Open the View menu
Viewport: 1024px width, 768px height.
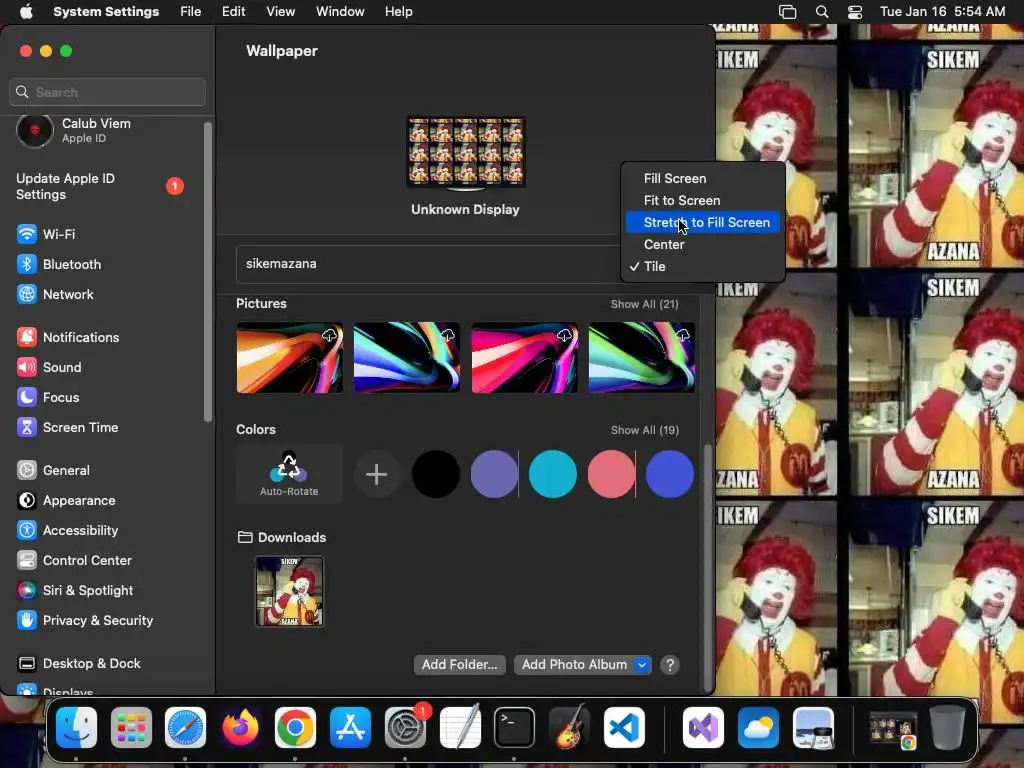[280, 12]
